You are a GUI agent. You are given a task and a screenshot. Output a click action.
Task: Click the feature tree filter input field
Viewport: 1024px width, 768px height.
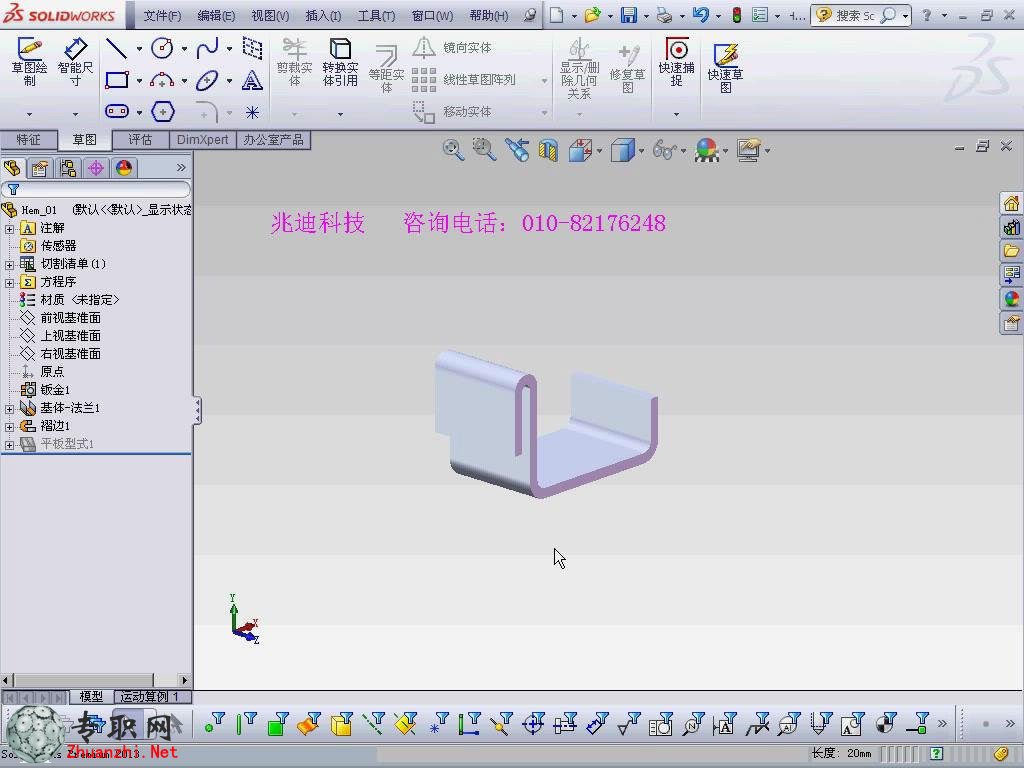click(96, 189)
